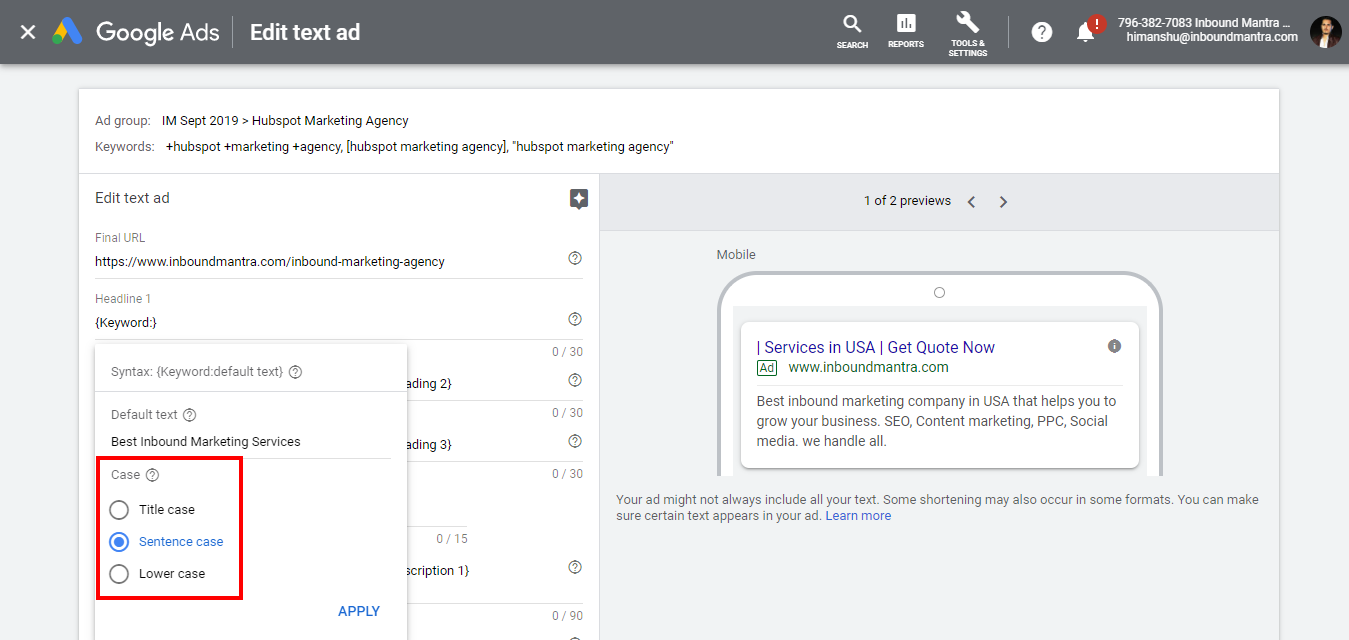
Task: Show help for Final URL field
Action: pos(575,258)
